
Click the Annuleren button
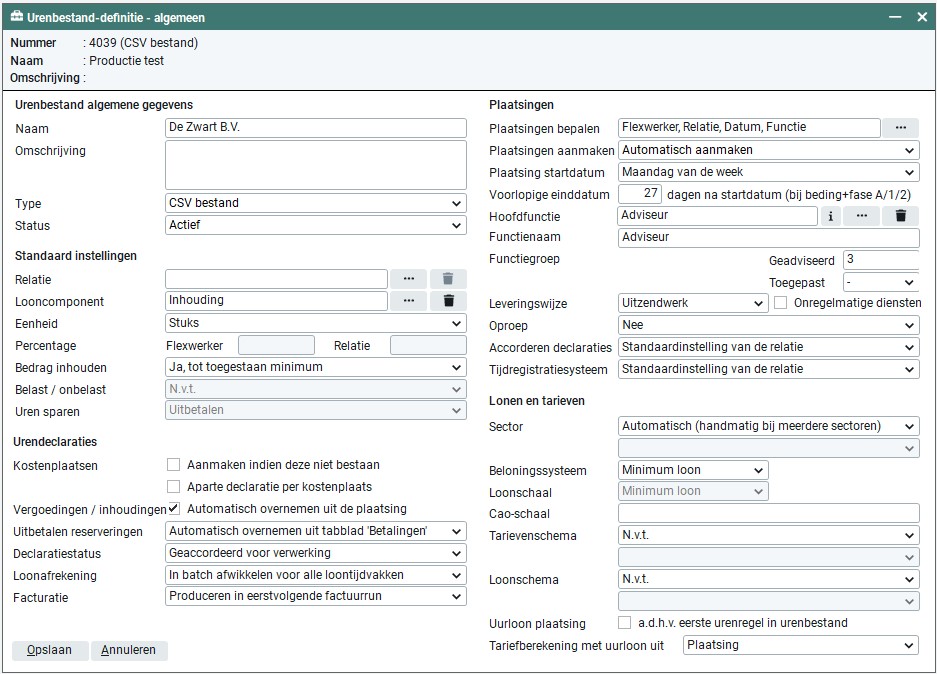click(129, 650)
